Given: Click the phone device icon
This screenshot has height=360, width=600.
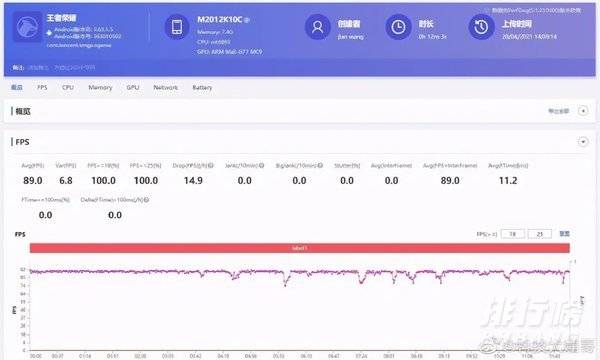Looking at the screenshot, I should pyautogui.click(x=177, y=27).
